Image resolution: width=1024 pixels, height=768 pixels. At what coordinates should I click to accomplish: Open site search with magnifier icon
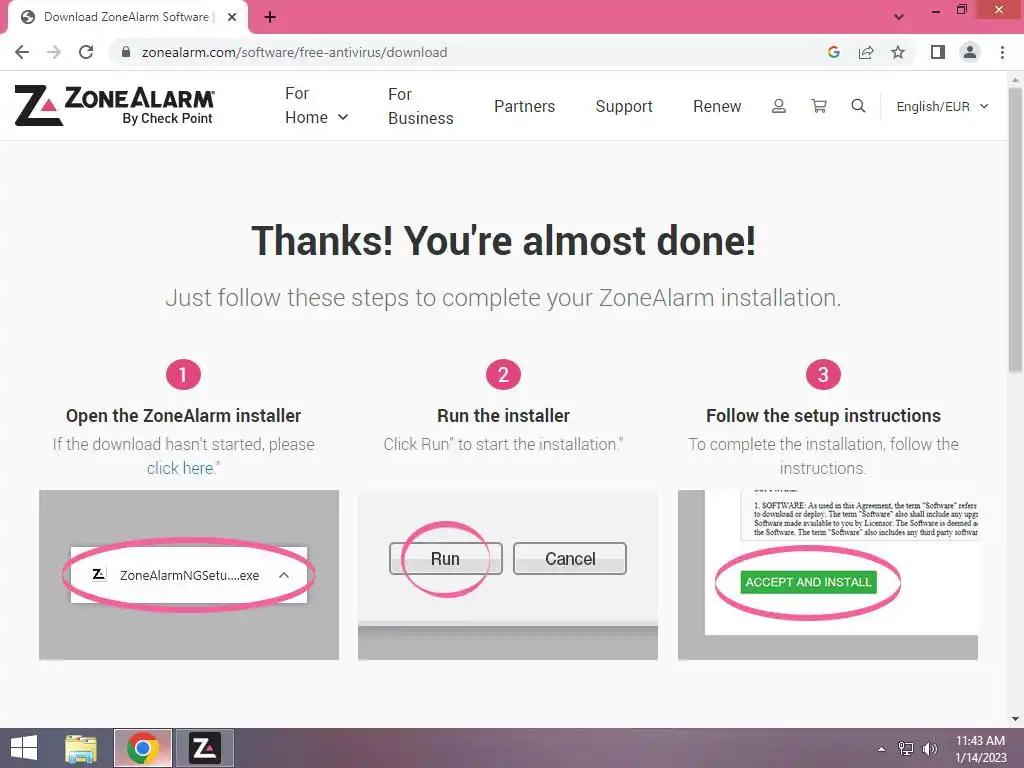[x=858, y=106]
